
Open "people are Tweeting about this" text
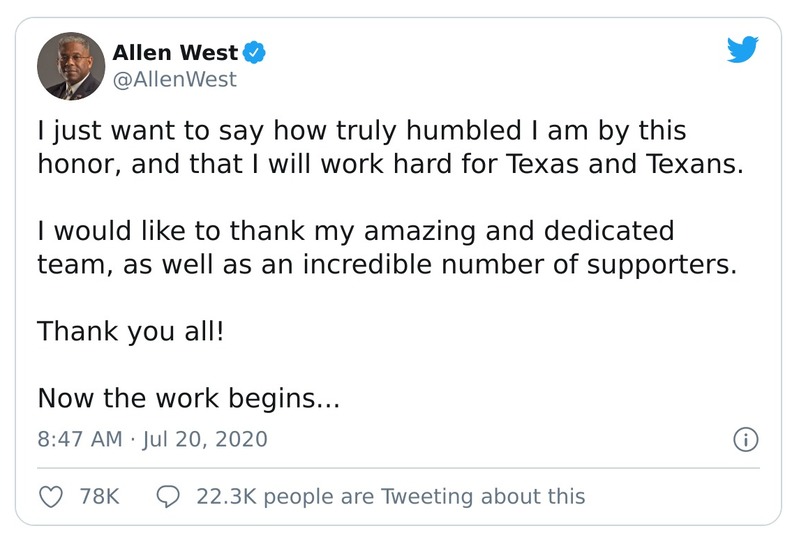[424, 496]
